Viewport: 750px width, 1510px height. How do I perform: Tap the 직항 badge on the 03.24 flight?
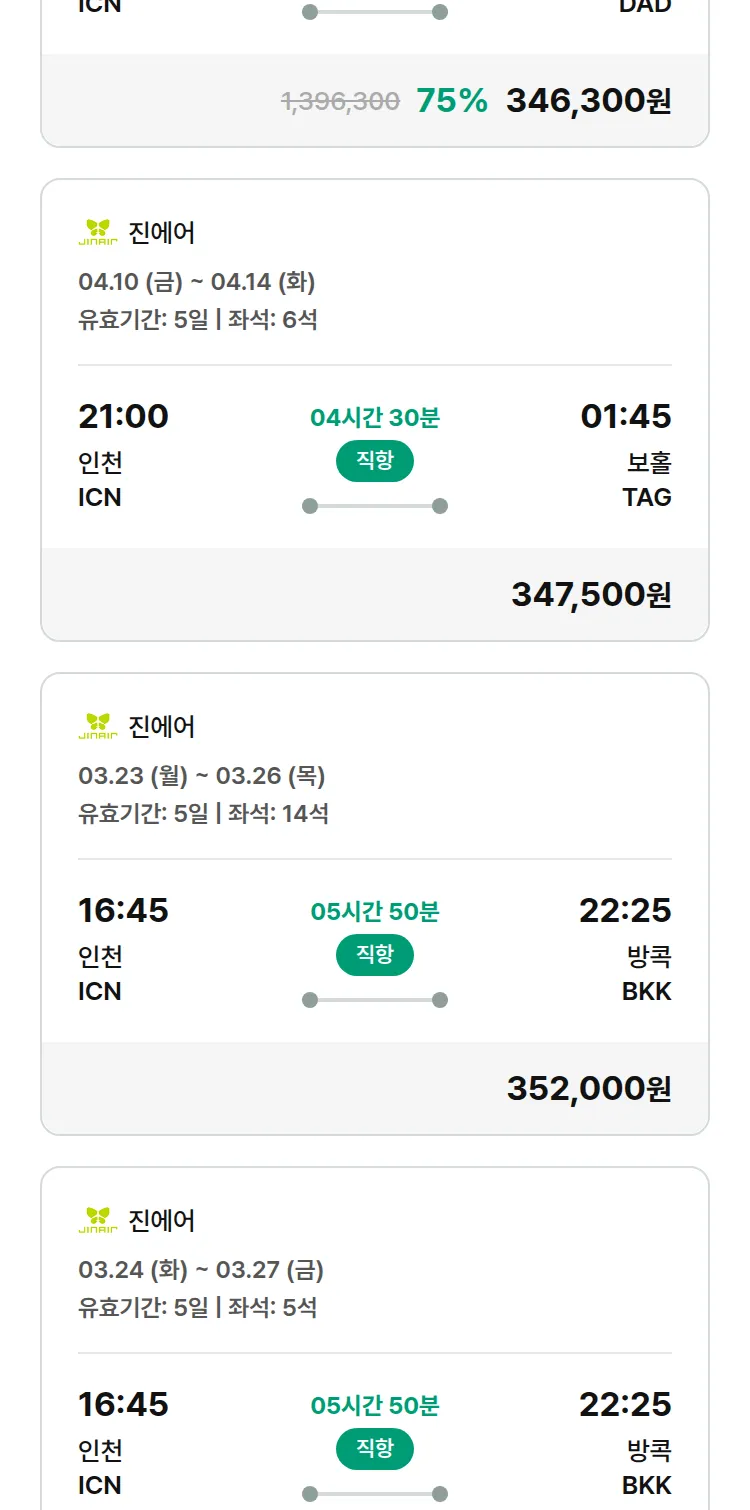(x=375, y=1449)
